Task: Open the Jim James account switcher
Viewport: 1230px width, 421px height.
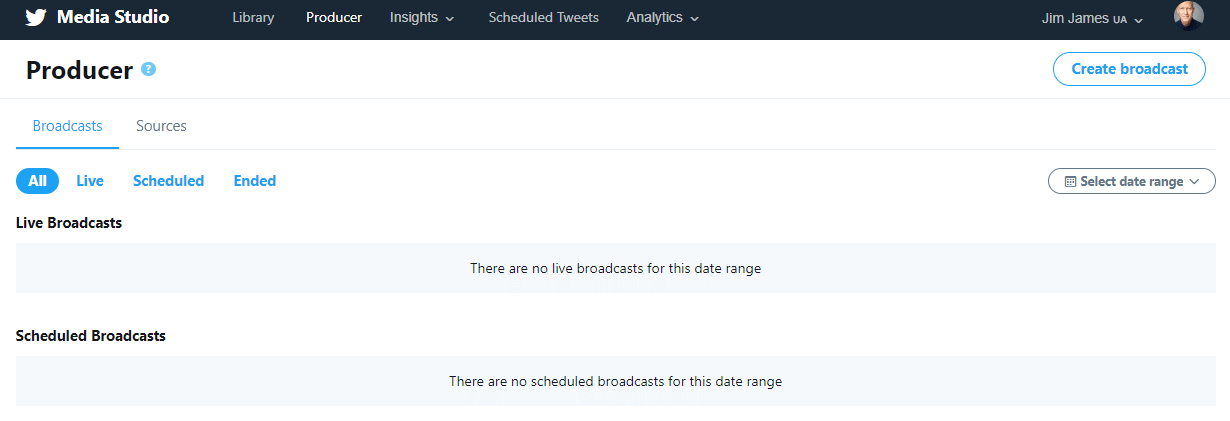Action: pos(1091,18)
